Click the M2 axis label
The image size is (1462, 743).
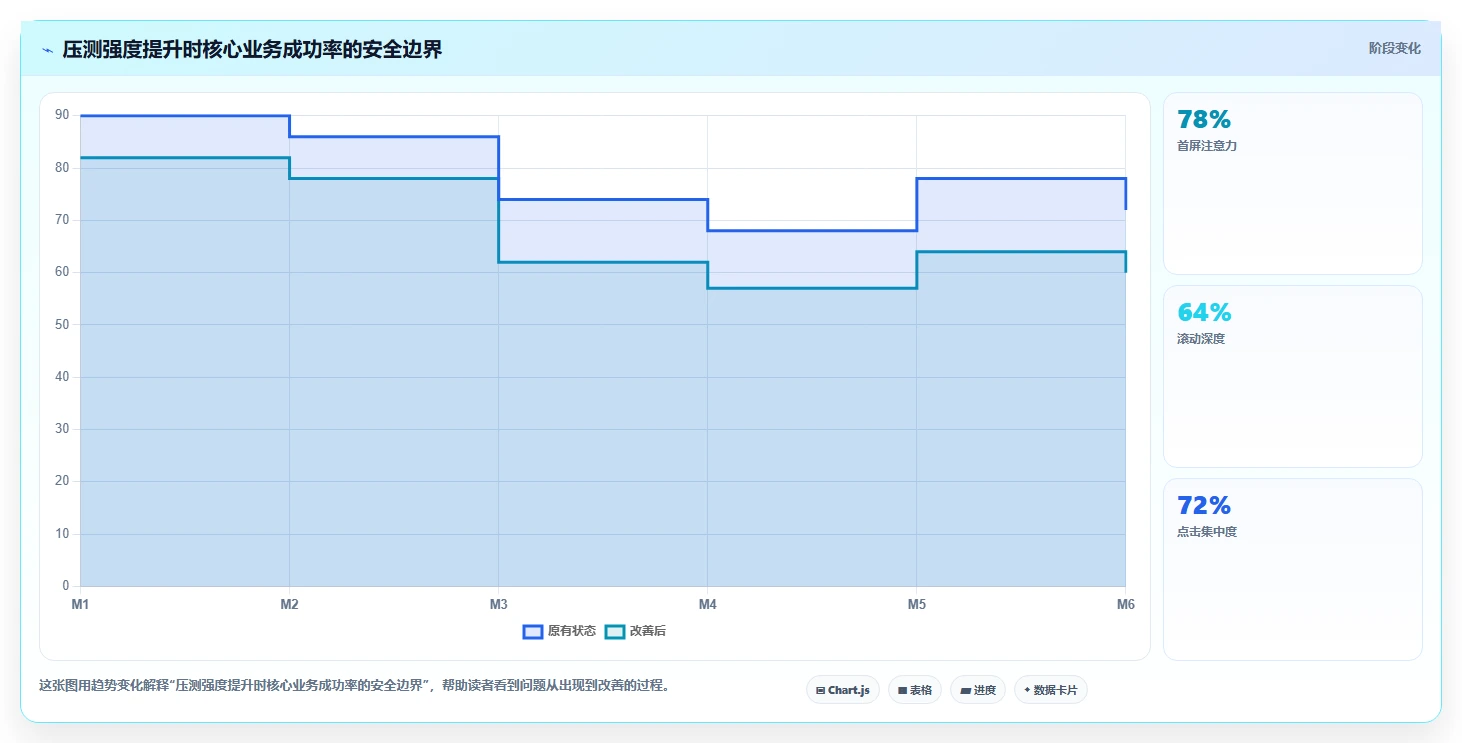[289, 604]
